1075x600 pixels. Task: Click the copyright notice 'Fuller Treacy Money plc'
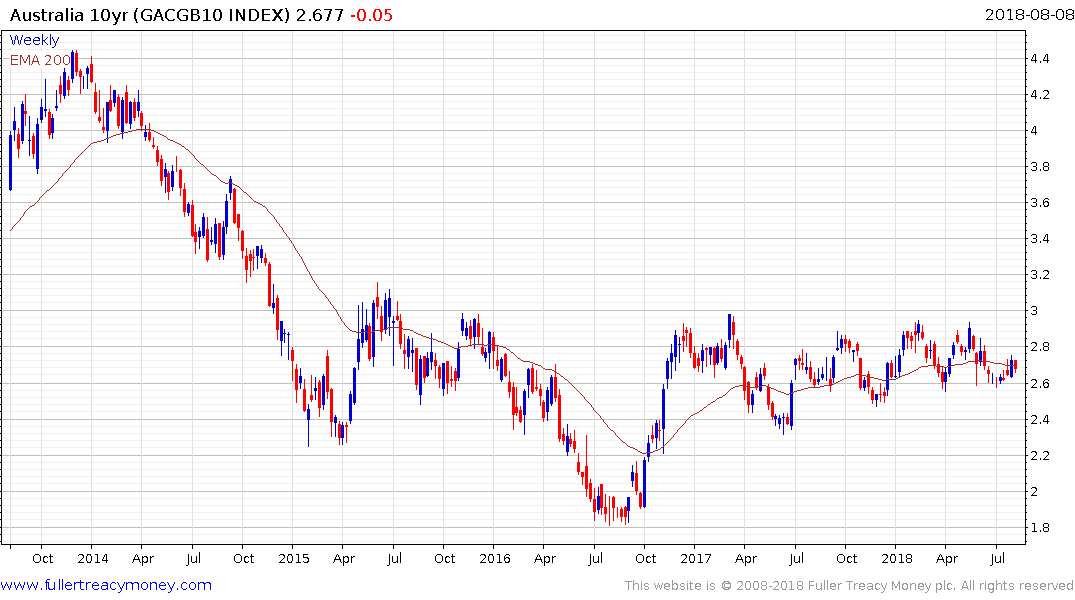point(882,586)
